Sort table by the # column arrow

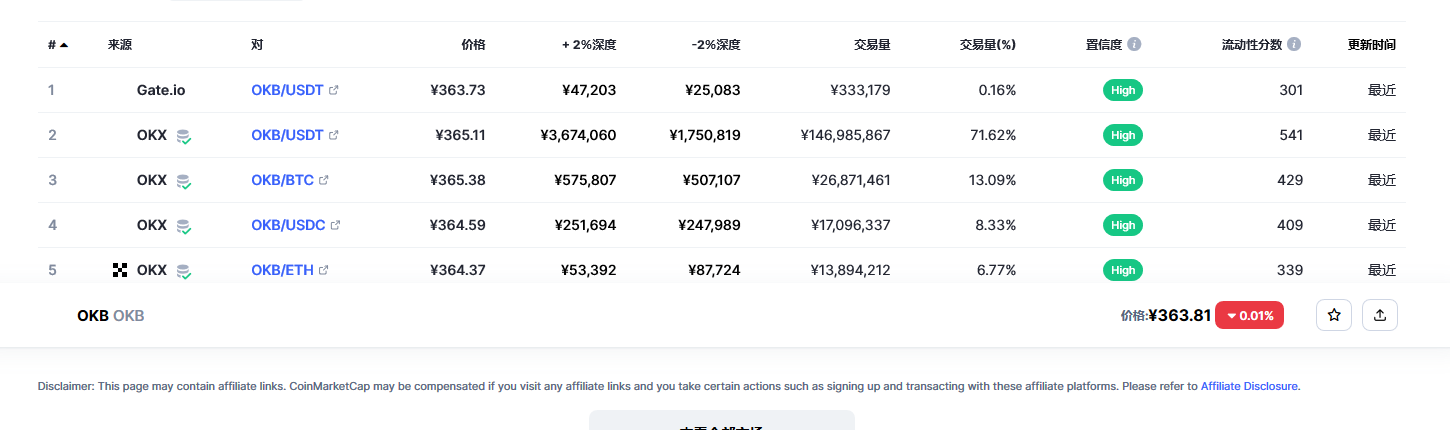click(64, 45)
